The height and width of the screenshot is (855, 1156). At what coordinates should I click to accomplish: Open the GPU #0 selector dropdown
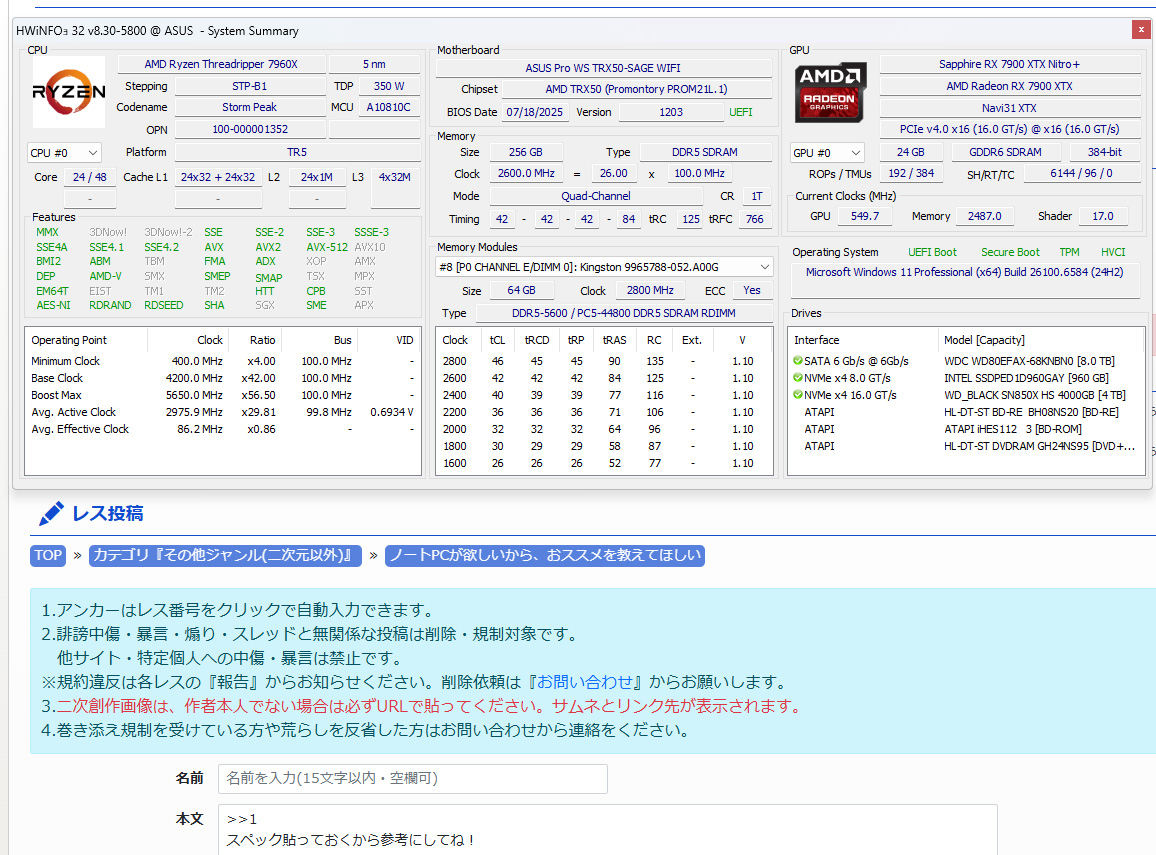pos(827,153)
